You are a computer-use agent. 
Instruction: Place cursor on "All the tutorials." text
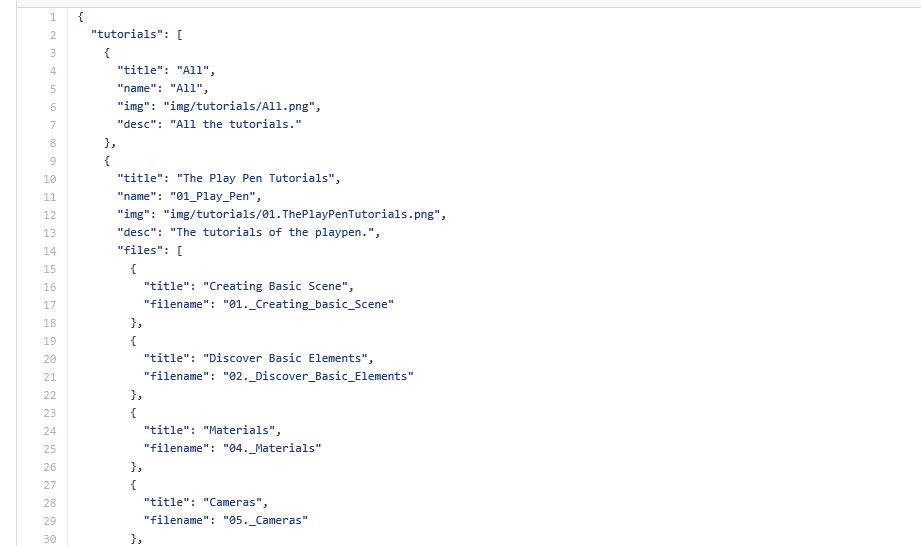[236, 124]
